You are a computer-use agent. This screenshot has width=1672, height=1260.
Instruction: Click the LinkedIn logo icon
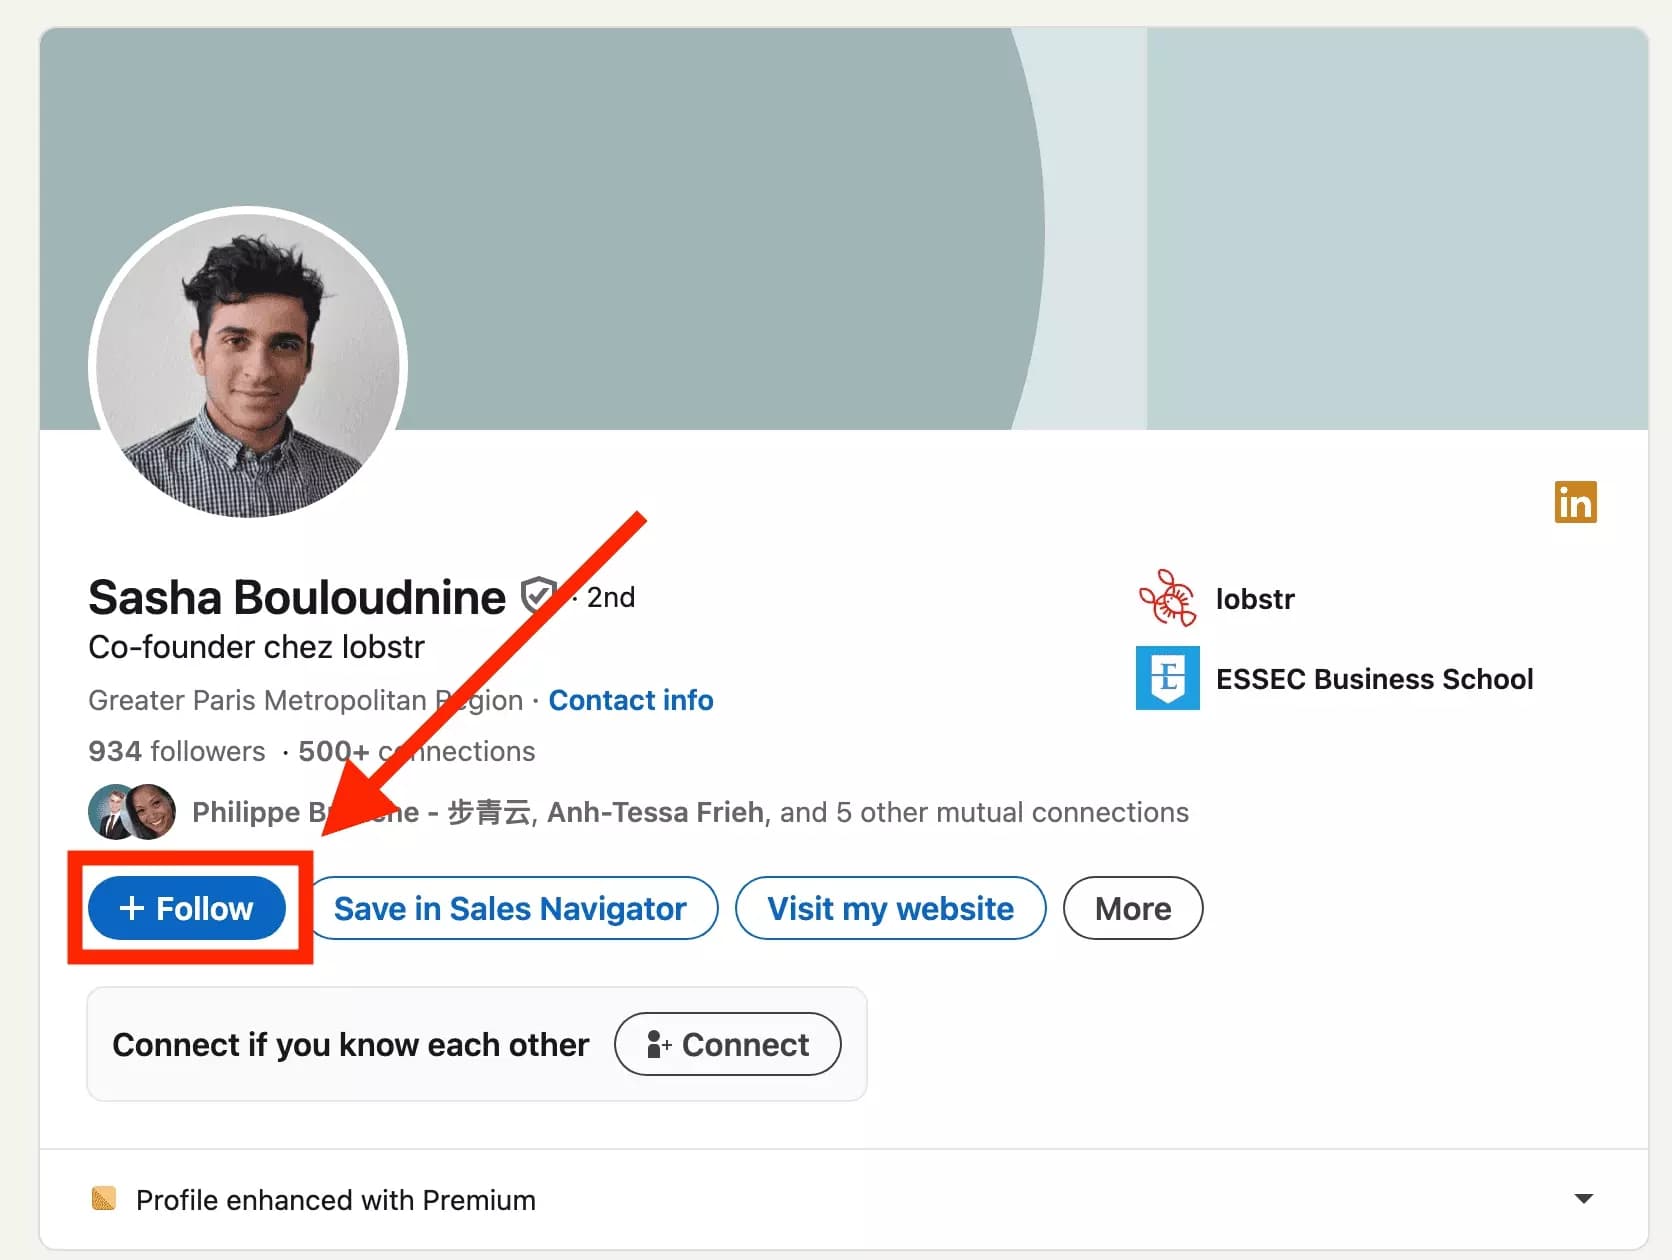click(1575, 503)
